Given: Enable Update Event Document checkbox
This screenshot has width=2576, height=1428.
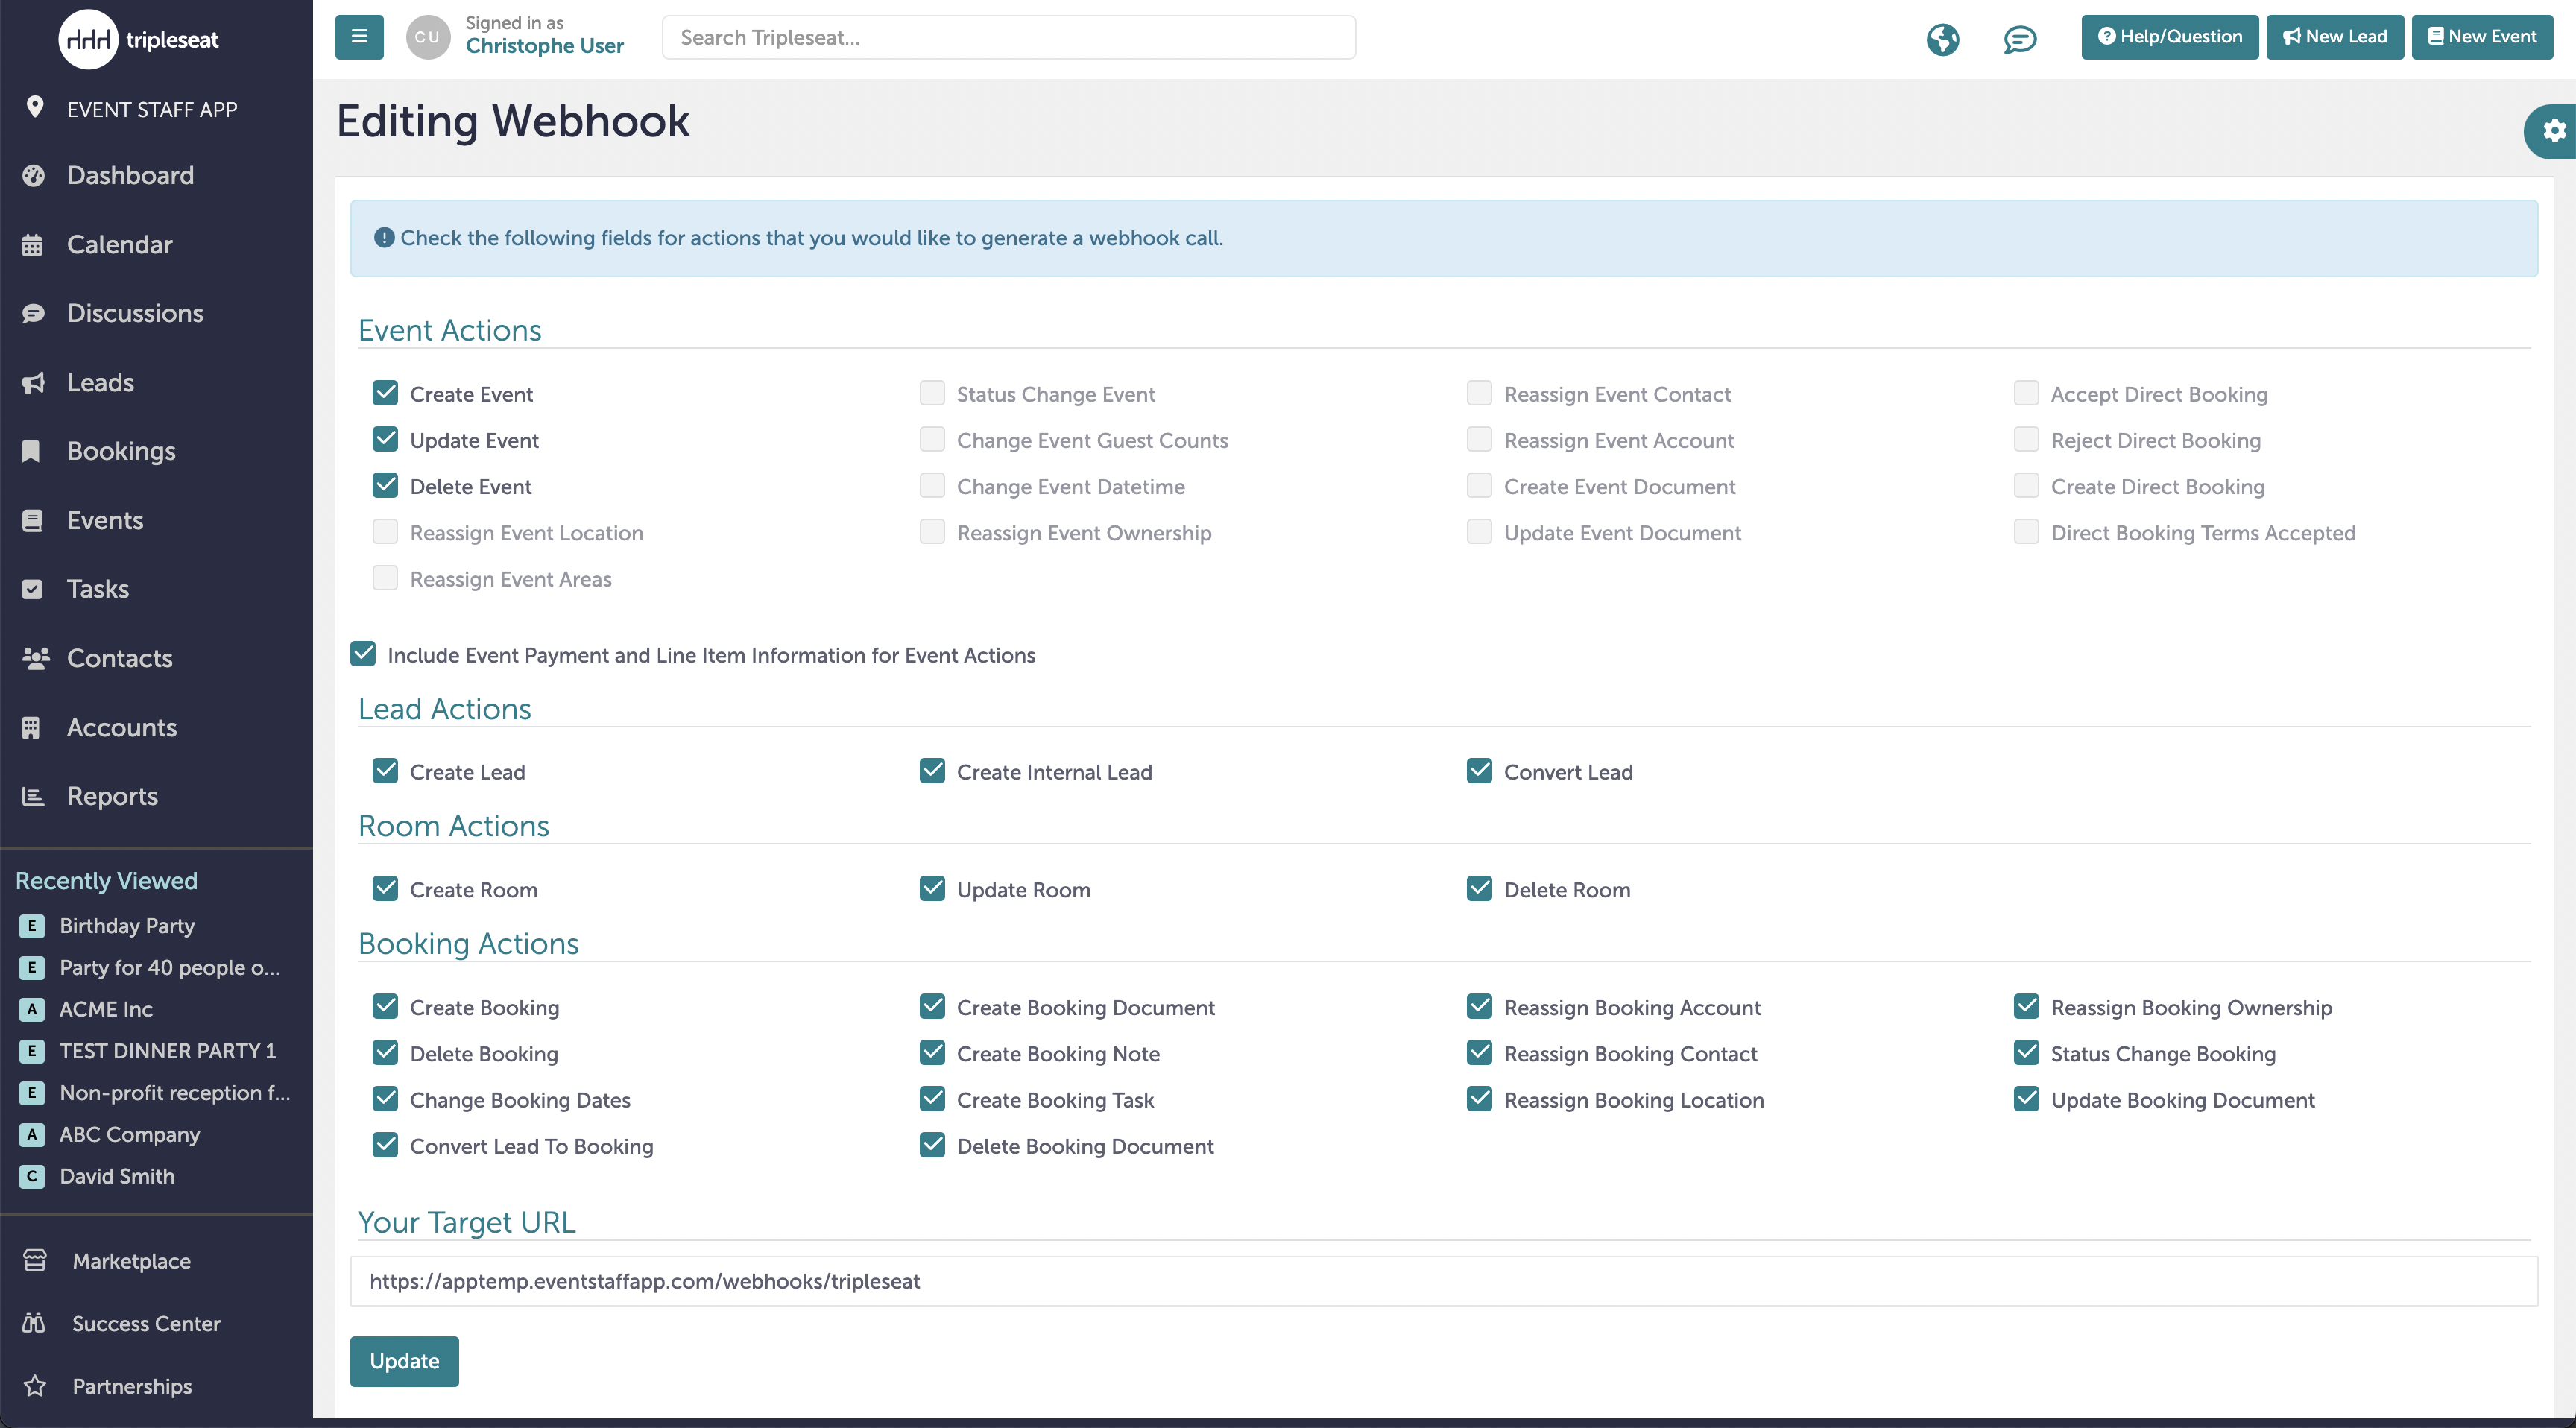Looking at the screenshot, I should tap(1479, 532).
